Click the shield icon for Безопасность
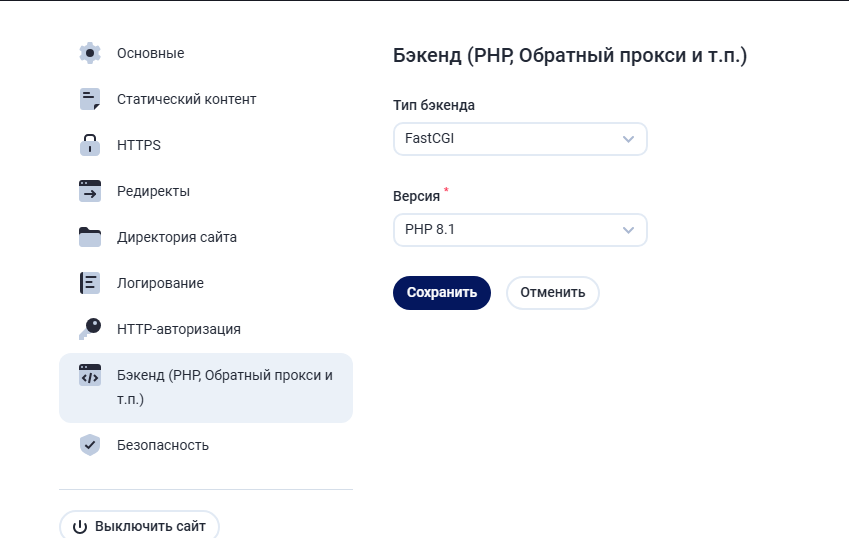The height and width of the screenshot is (538, 849). (90, 445)
